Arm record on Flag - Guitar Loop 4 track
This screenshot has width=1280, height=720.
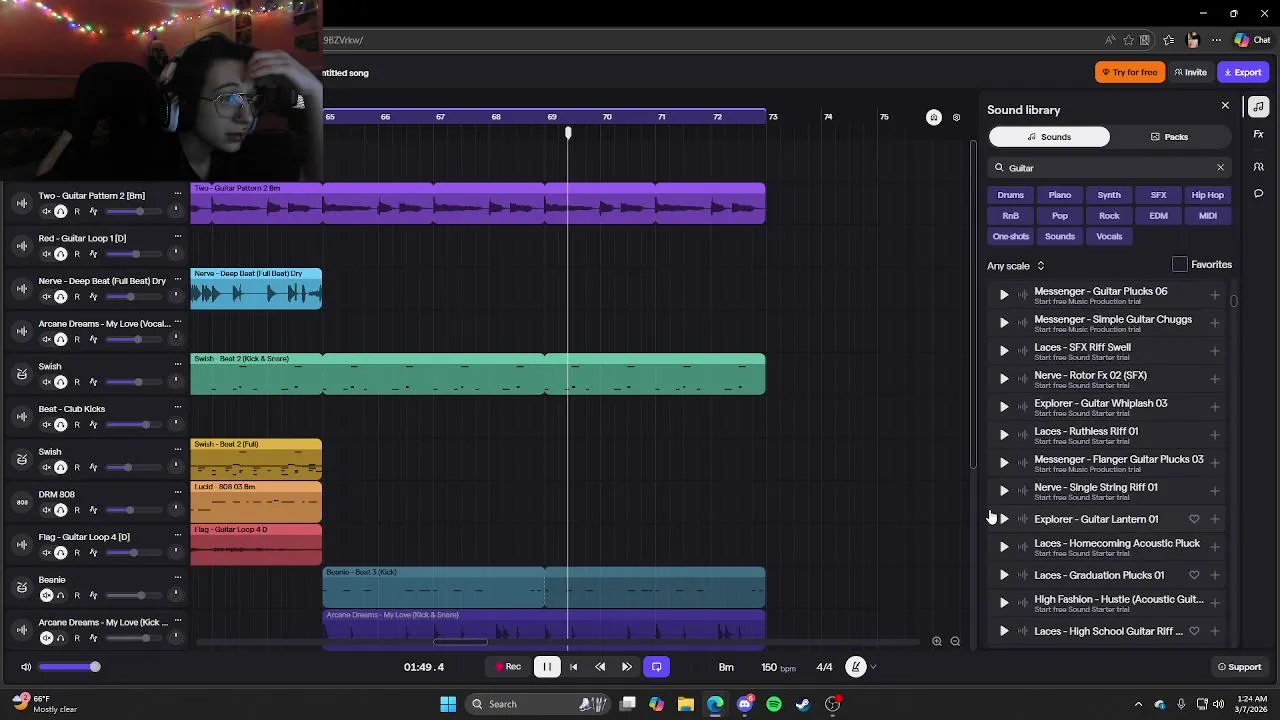pyautogui.click(x=77, y=552)
